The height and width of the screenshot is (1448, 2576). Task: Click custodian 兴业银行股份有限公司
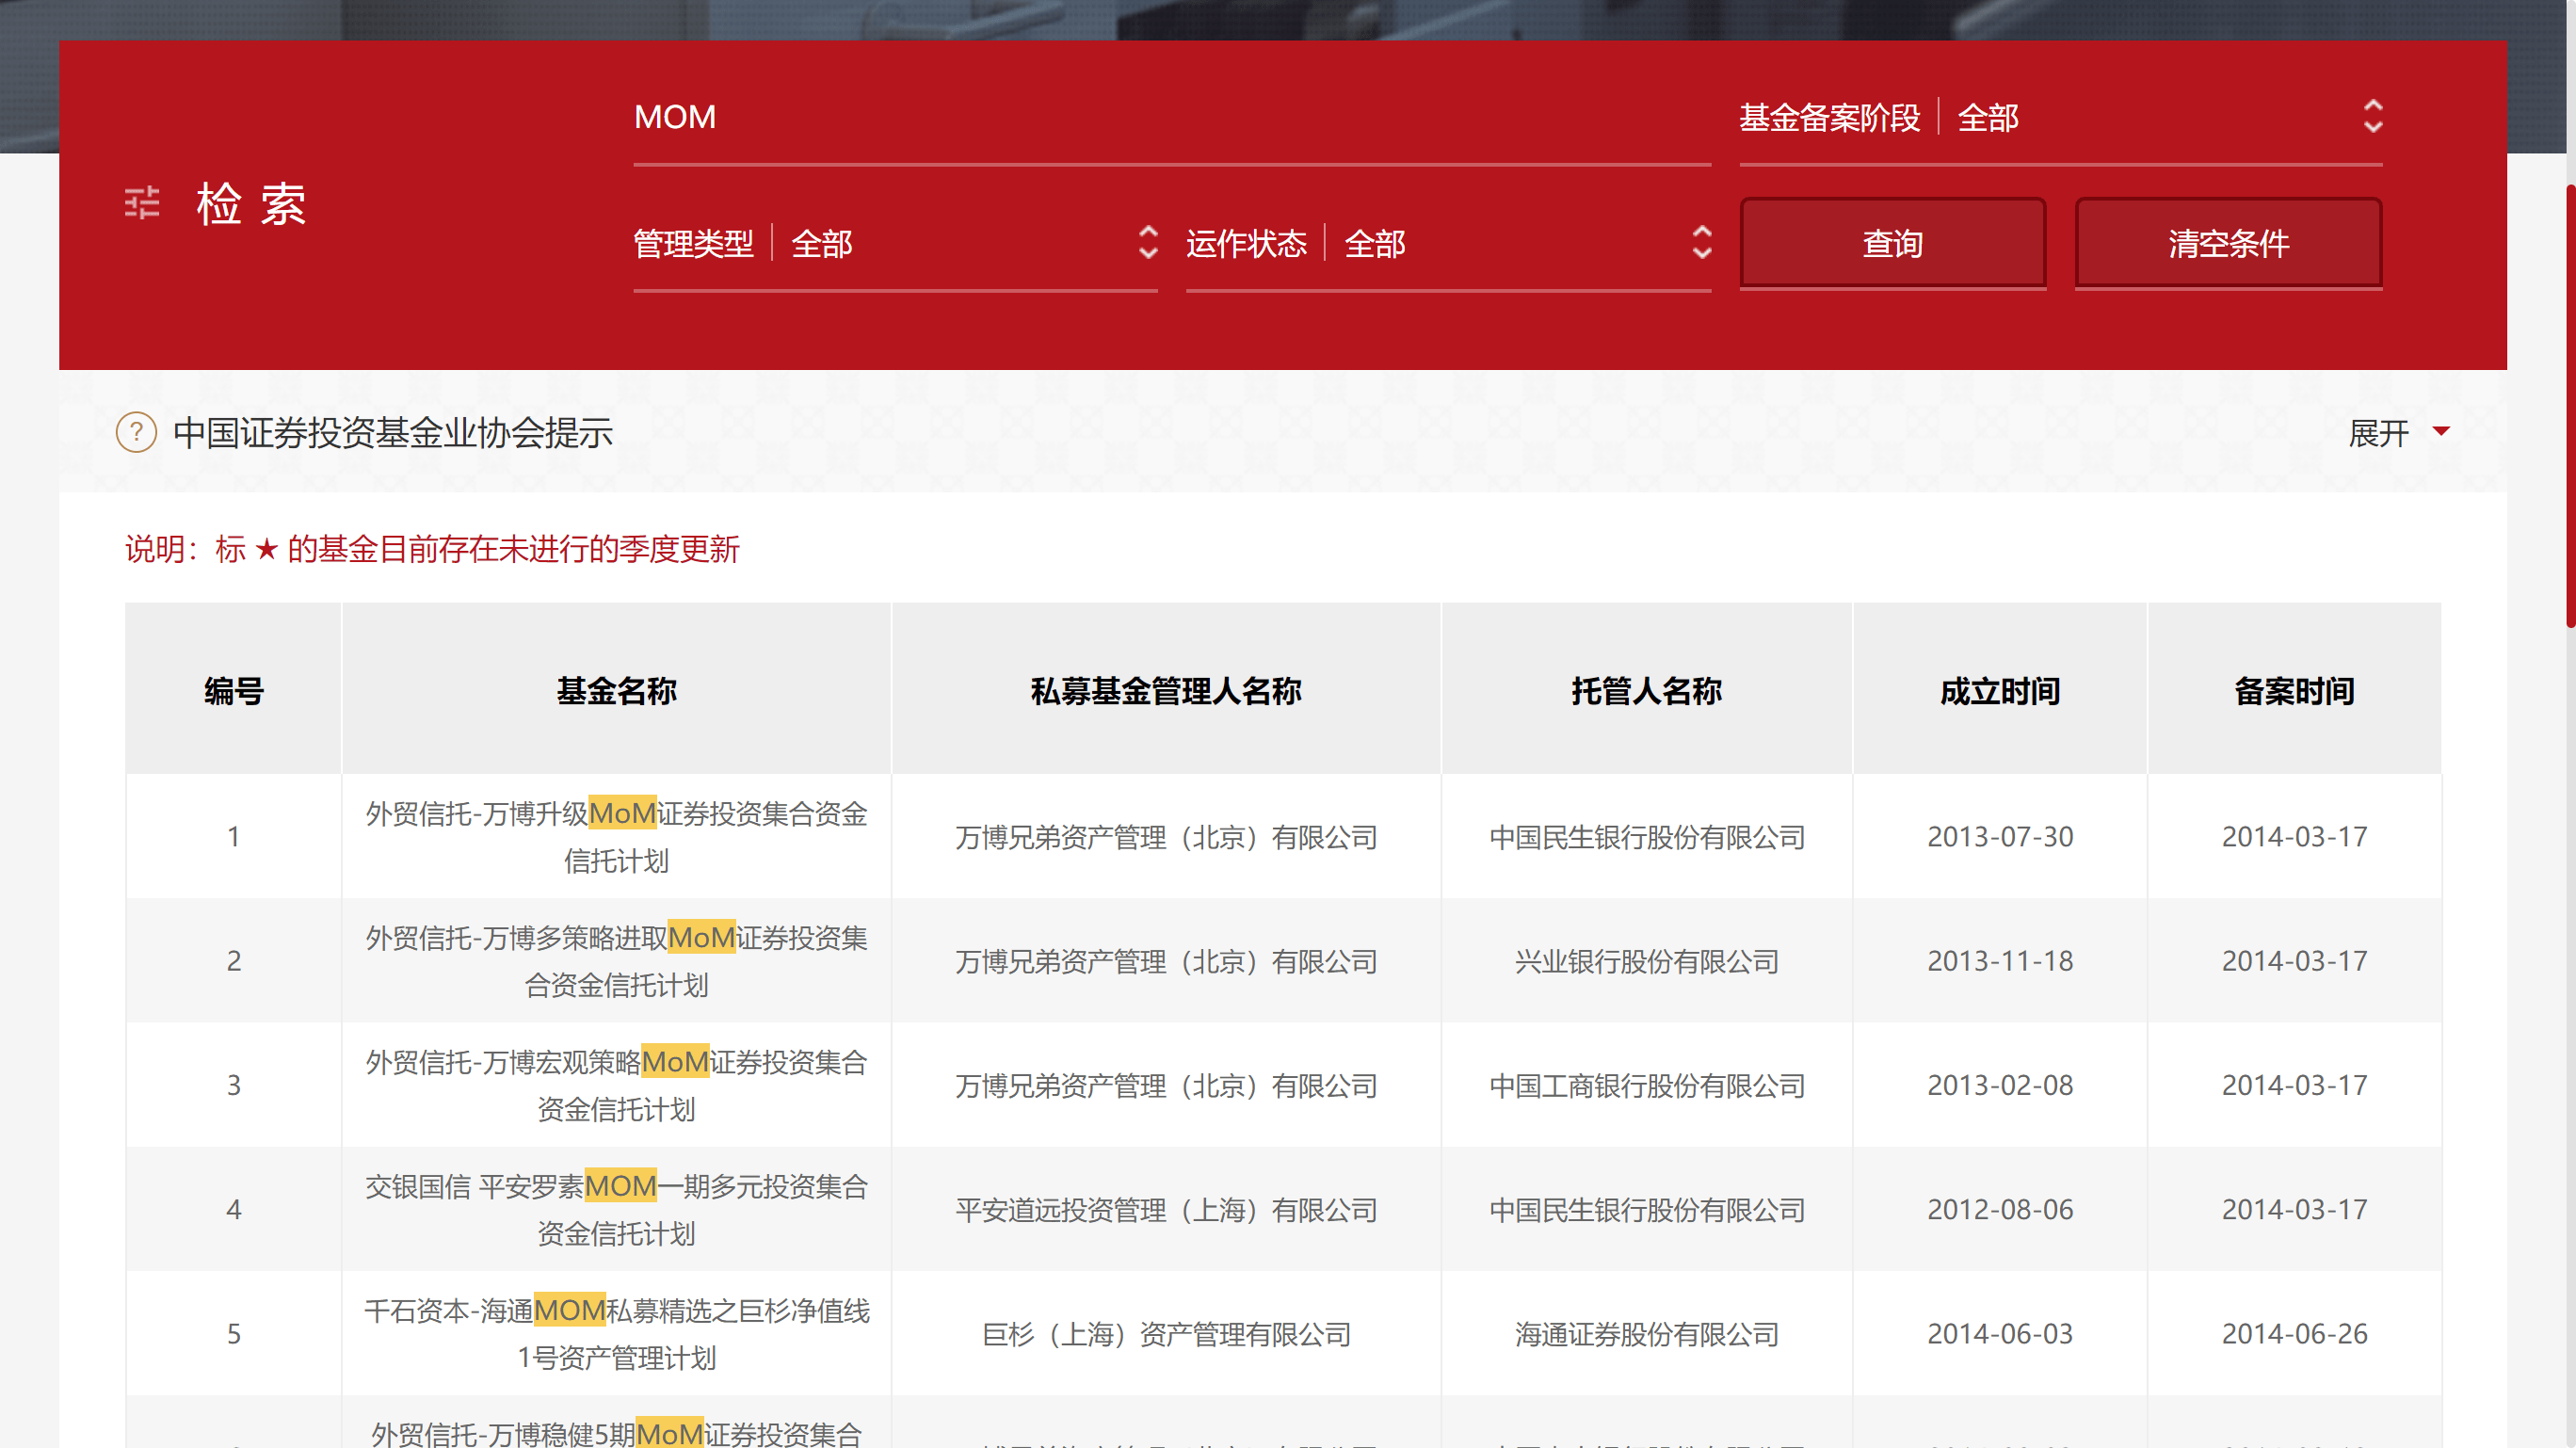[x=1646, y=961]
